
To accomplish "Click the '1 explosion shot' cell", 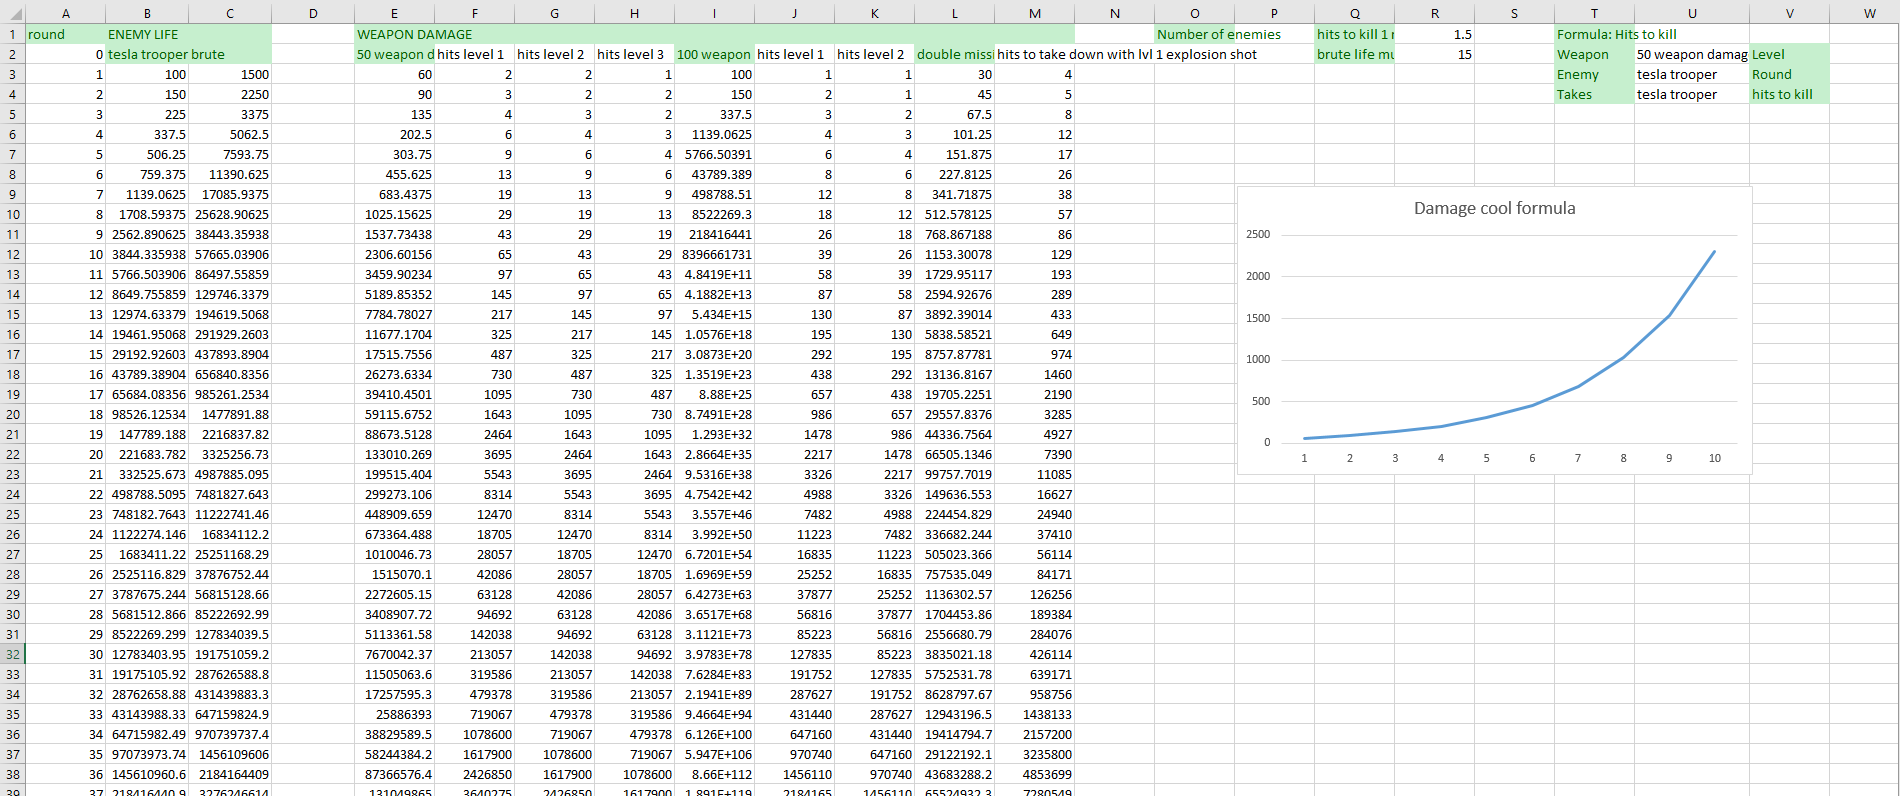I will (1207, 54).
